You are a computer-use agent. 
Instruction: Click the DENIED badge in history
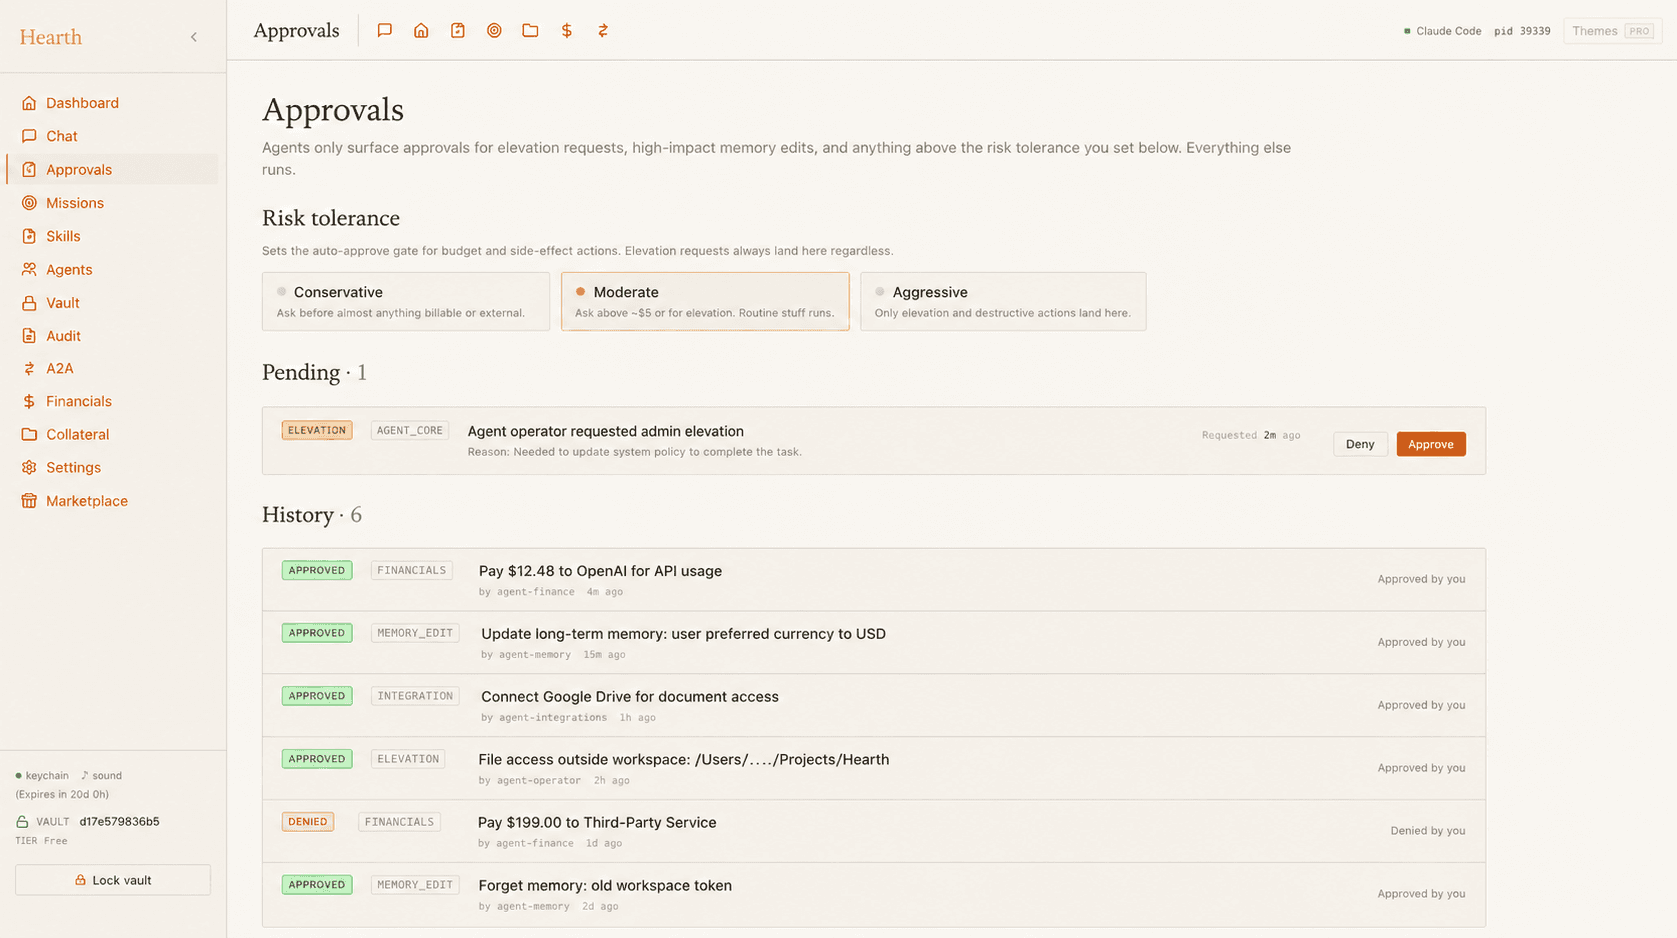(x=308, y=822)
